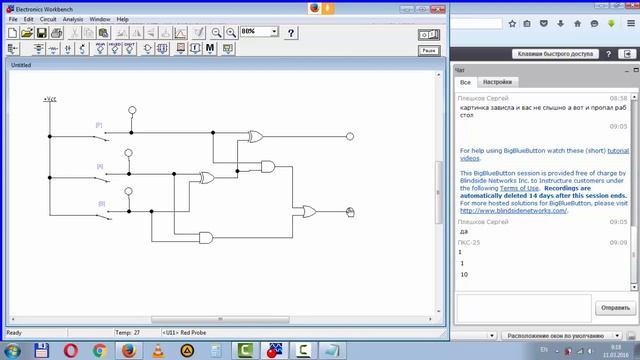This screenshot has width=640, height=360.
Task: Click the chat message input field
Action: click(524, 308)
